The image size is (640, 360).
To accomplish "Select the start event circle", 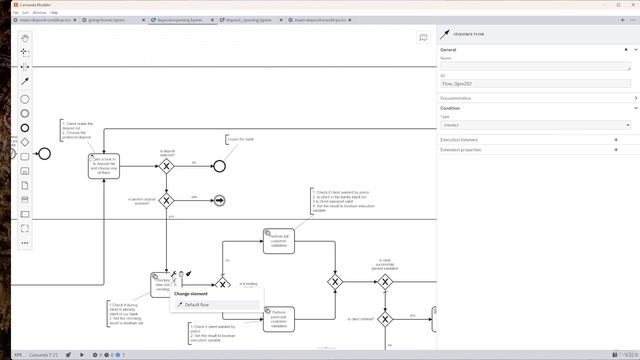I will (x=44, y=154).
